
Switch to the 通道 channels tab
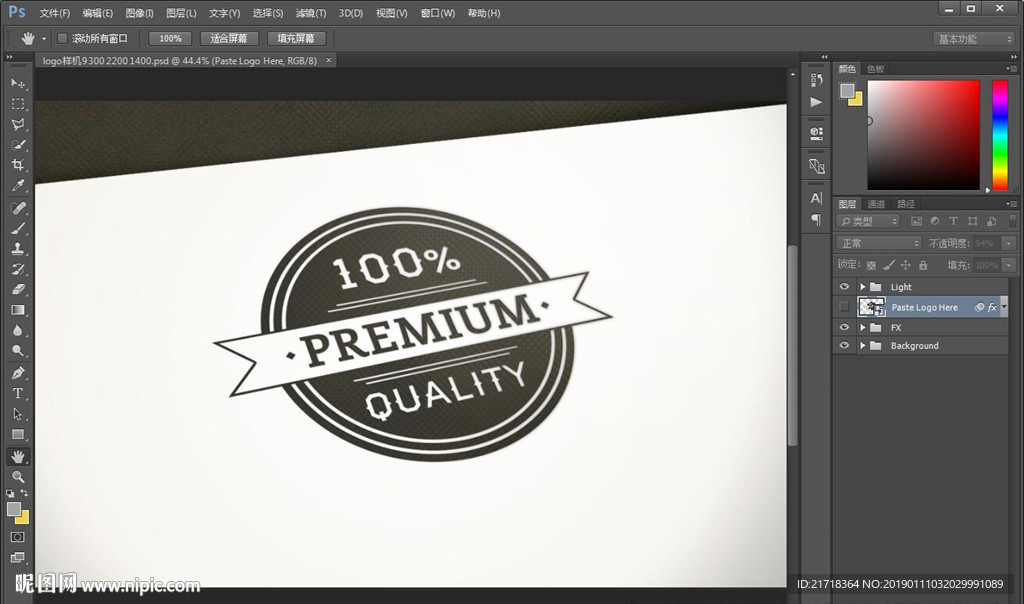click(x=876, y=204)
